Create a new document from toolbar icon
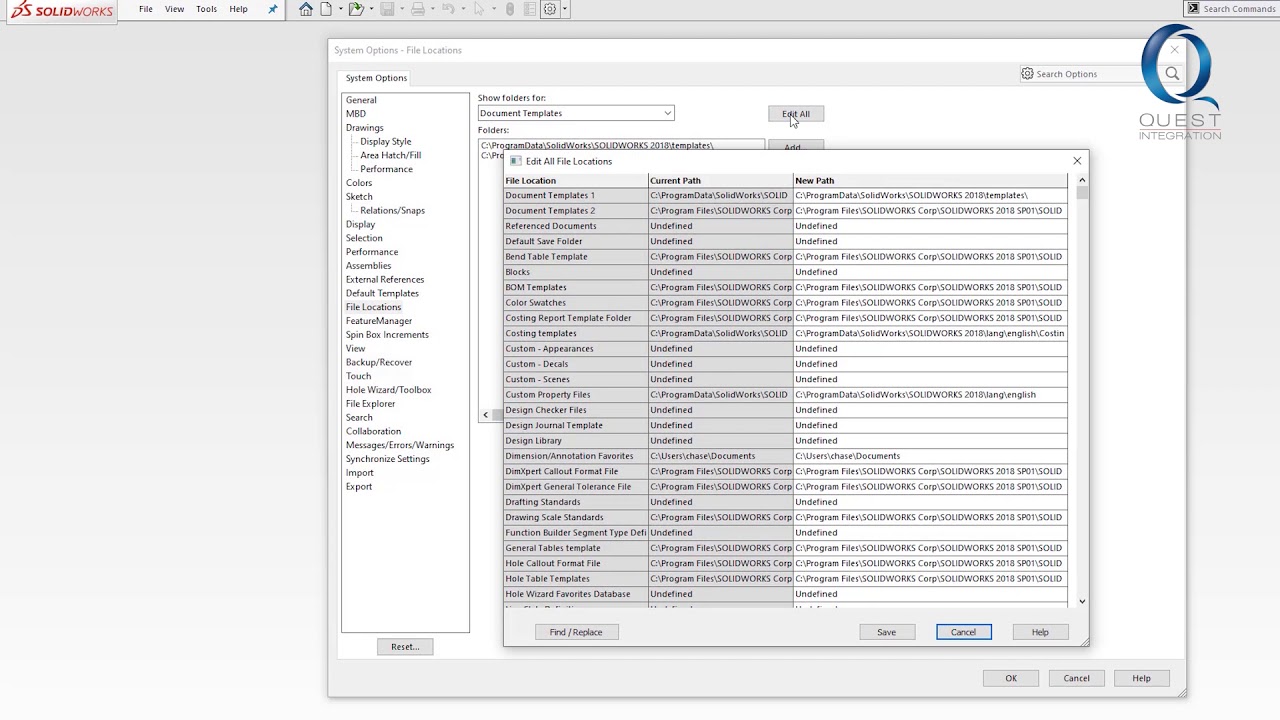 tap(326, 9)
